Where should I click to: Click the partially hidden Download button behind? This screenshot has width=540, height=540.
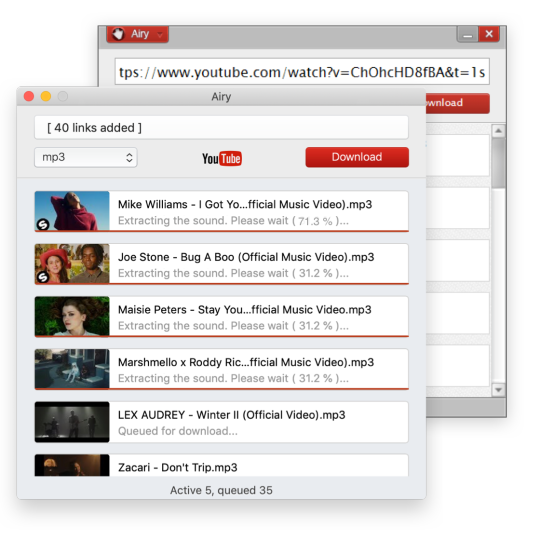point(458,103)
